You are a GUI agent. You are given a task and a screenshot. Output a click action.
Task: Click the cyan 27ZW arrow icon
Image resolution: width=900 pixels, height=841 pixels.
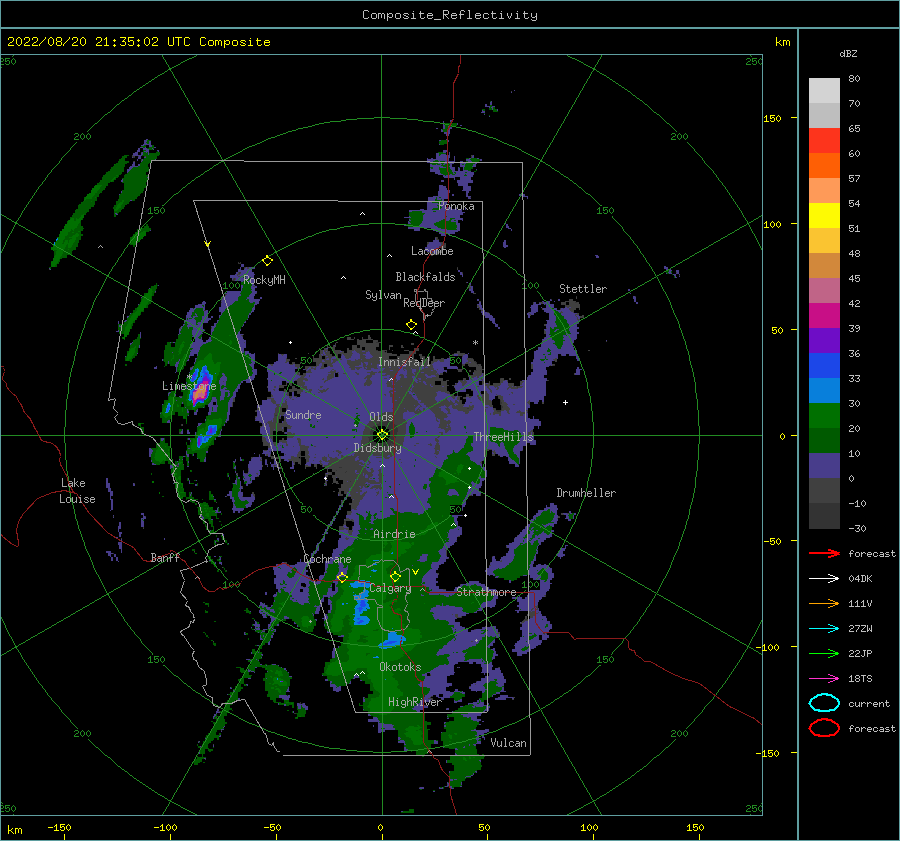pyautogui.click(x=824, y=629)
